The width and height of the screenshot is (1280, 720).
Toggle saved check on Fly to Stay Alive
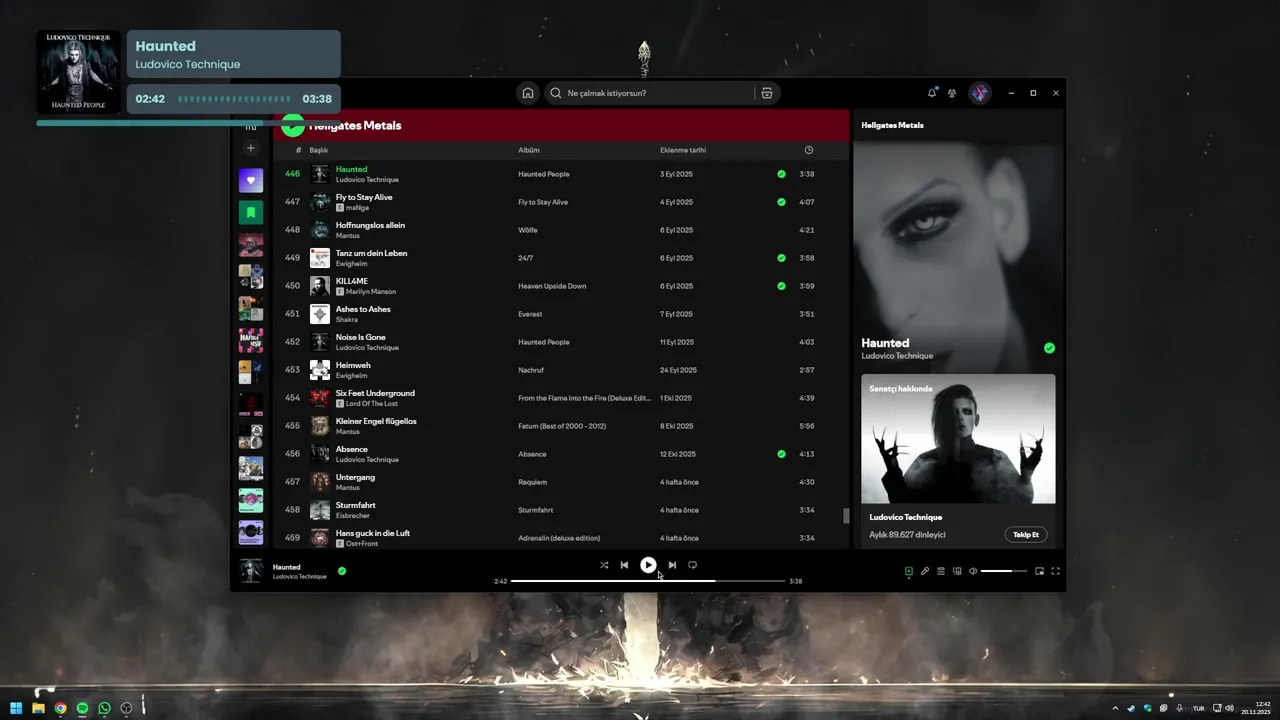[782, 202]
